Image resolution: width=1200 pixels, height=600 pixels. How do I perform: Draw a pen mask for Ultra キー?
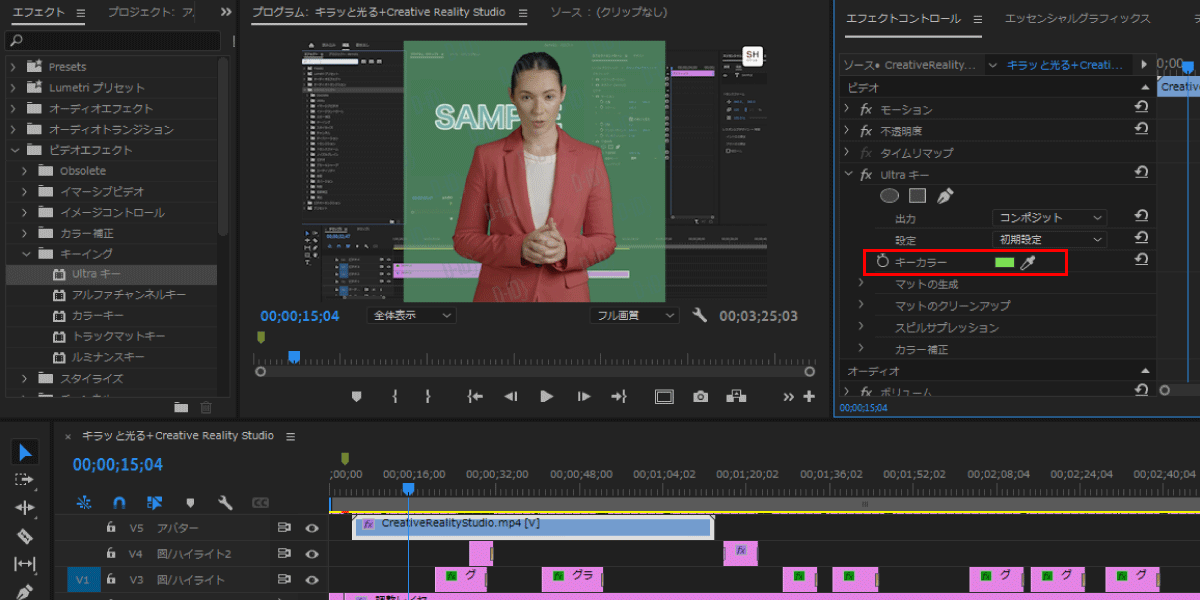point(944,196)
